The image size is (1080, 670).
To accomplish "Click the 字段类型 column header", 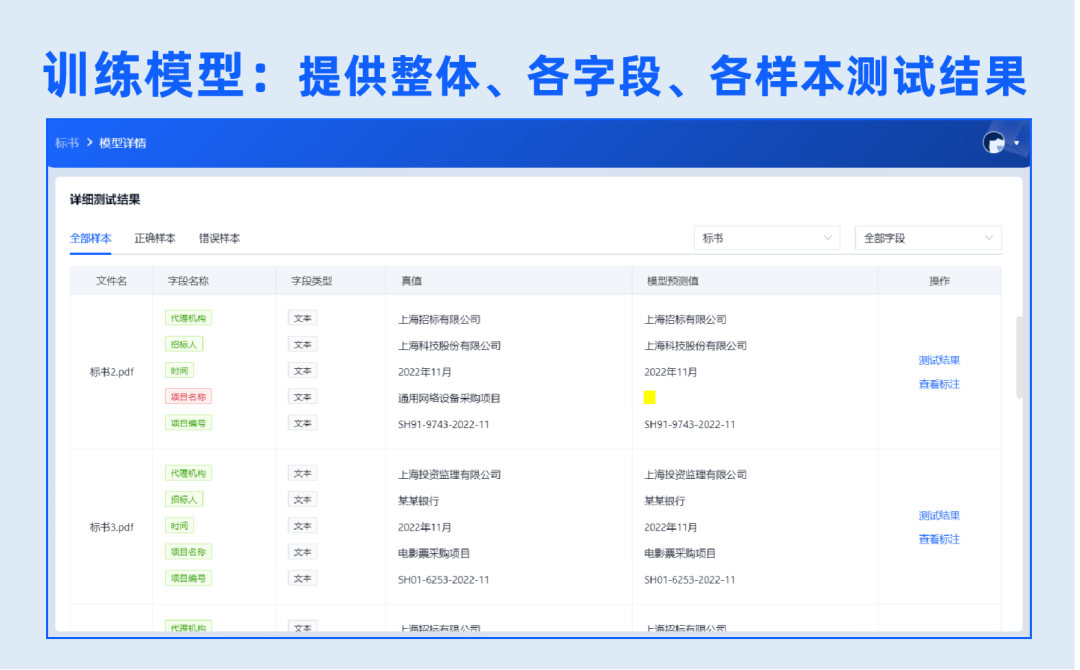I will pyautogui.click(x=313, y=282).
